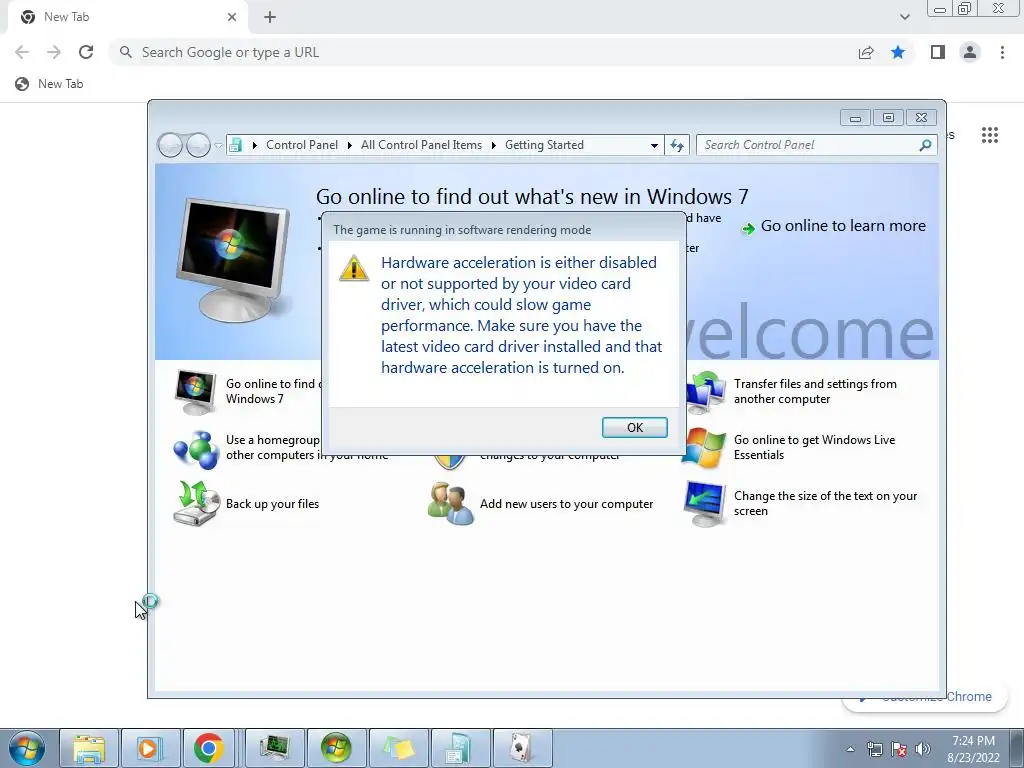Expand arrow before Getting Started breadcrumb
This screenshot has height=768, width=1024.
pos(494,146)
